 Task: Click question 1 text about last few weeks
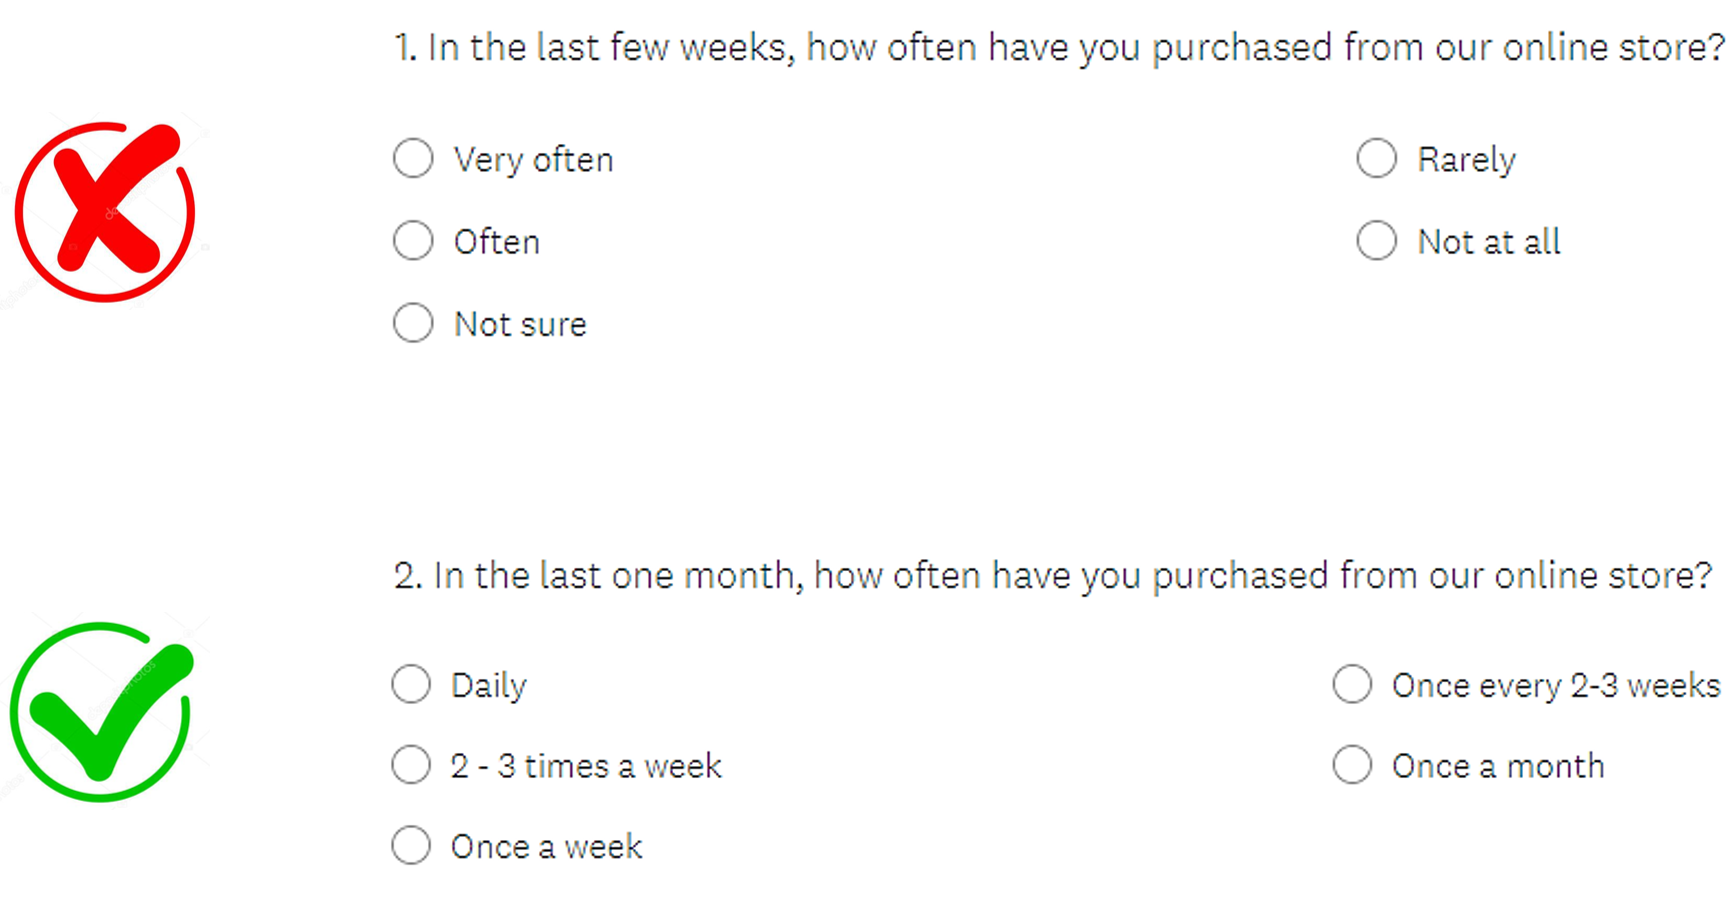[1059, 48]
